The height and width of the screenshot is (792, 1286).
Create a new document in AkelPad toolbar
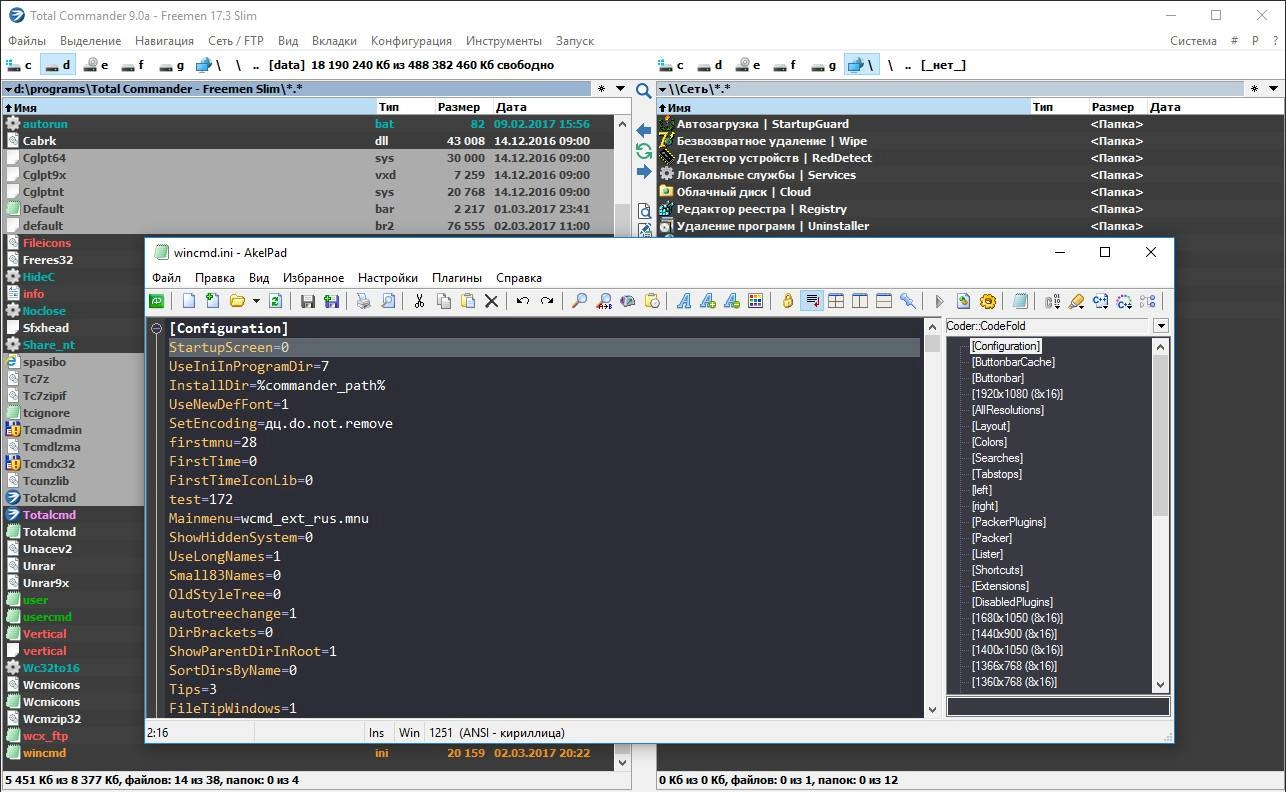coord(188,301)
